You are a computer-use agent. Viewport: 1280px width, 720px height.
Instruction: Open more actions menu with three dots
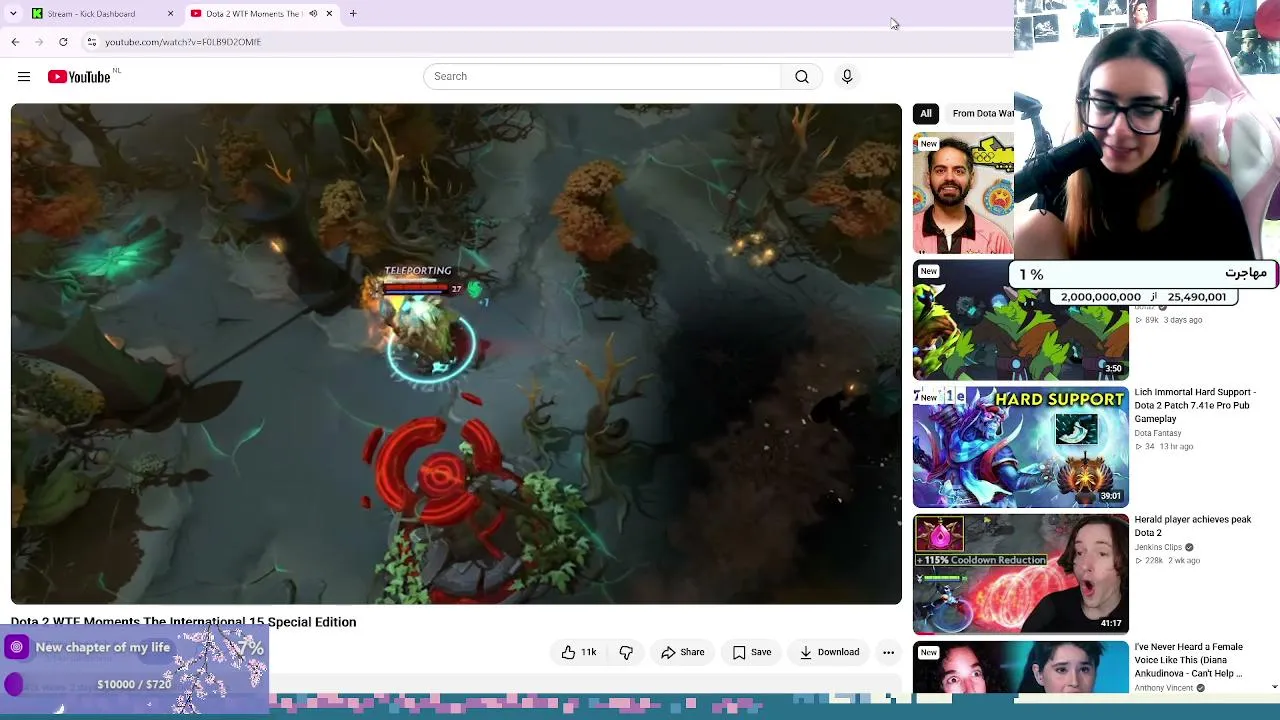(888, 653)
